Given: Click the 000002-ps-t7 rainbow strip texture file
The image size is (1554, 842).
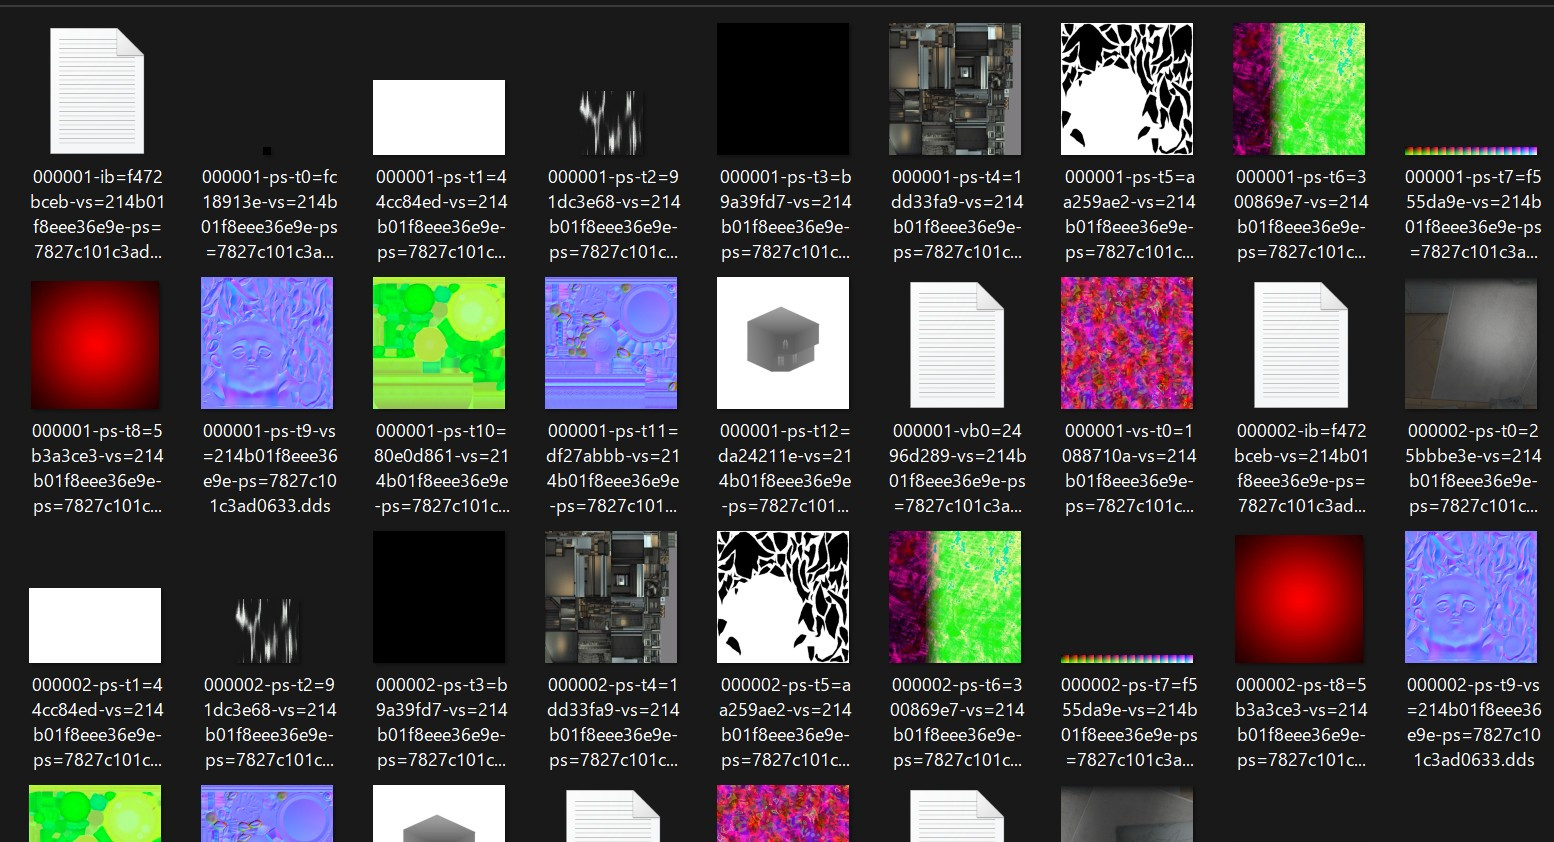Looking at the screenshot, I should [x=1127, y=659].
